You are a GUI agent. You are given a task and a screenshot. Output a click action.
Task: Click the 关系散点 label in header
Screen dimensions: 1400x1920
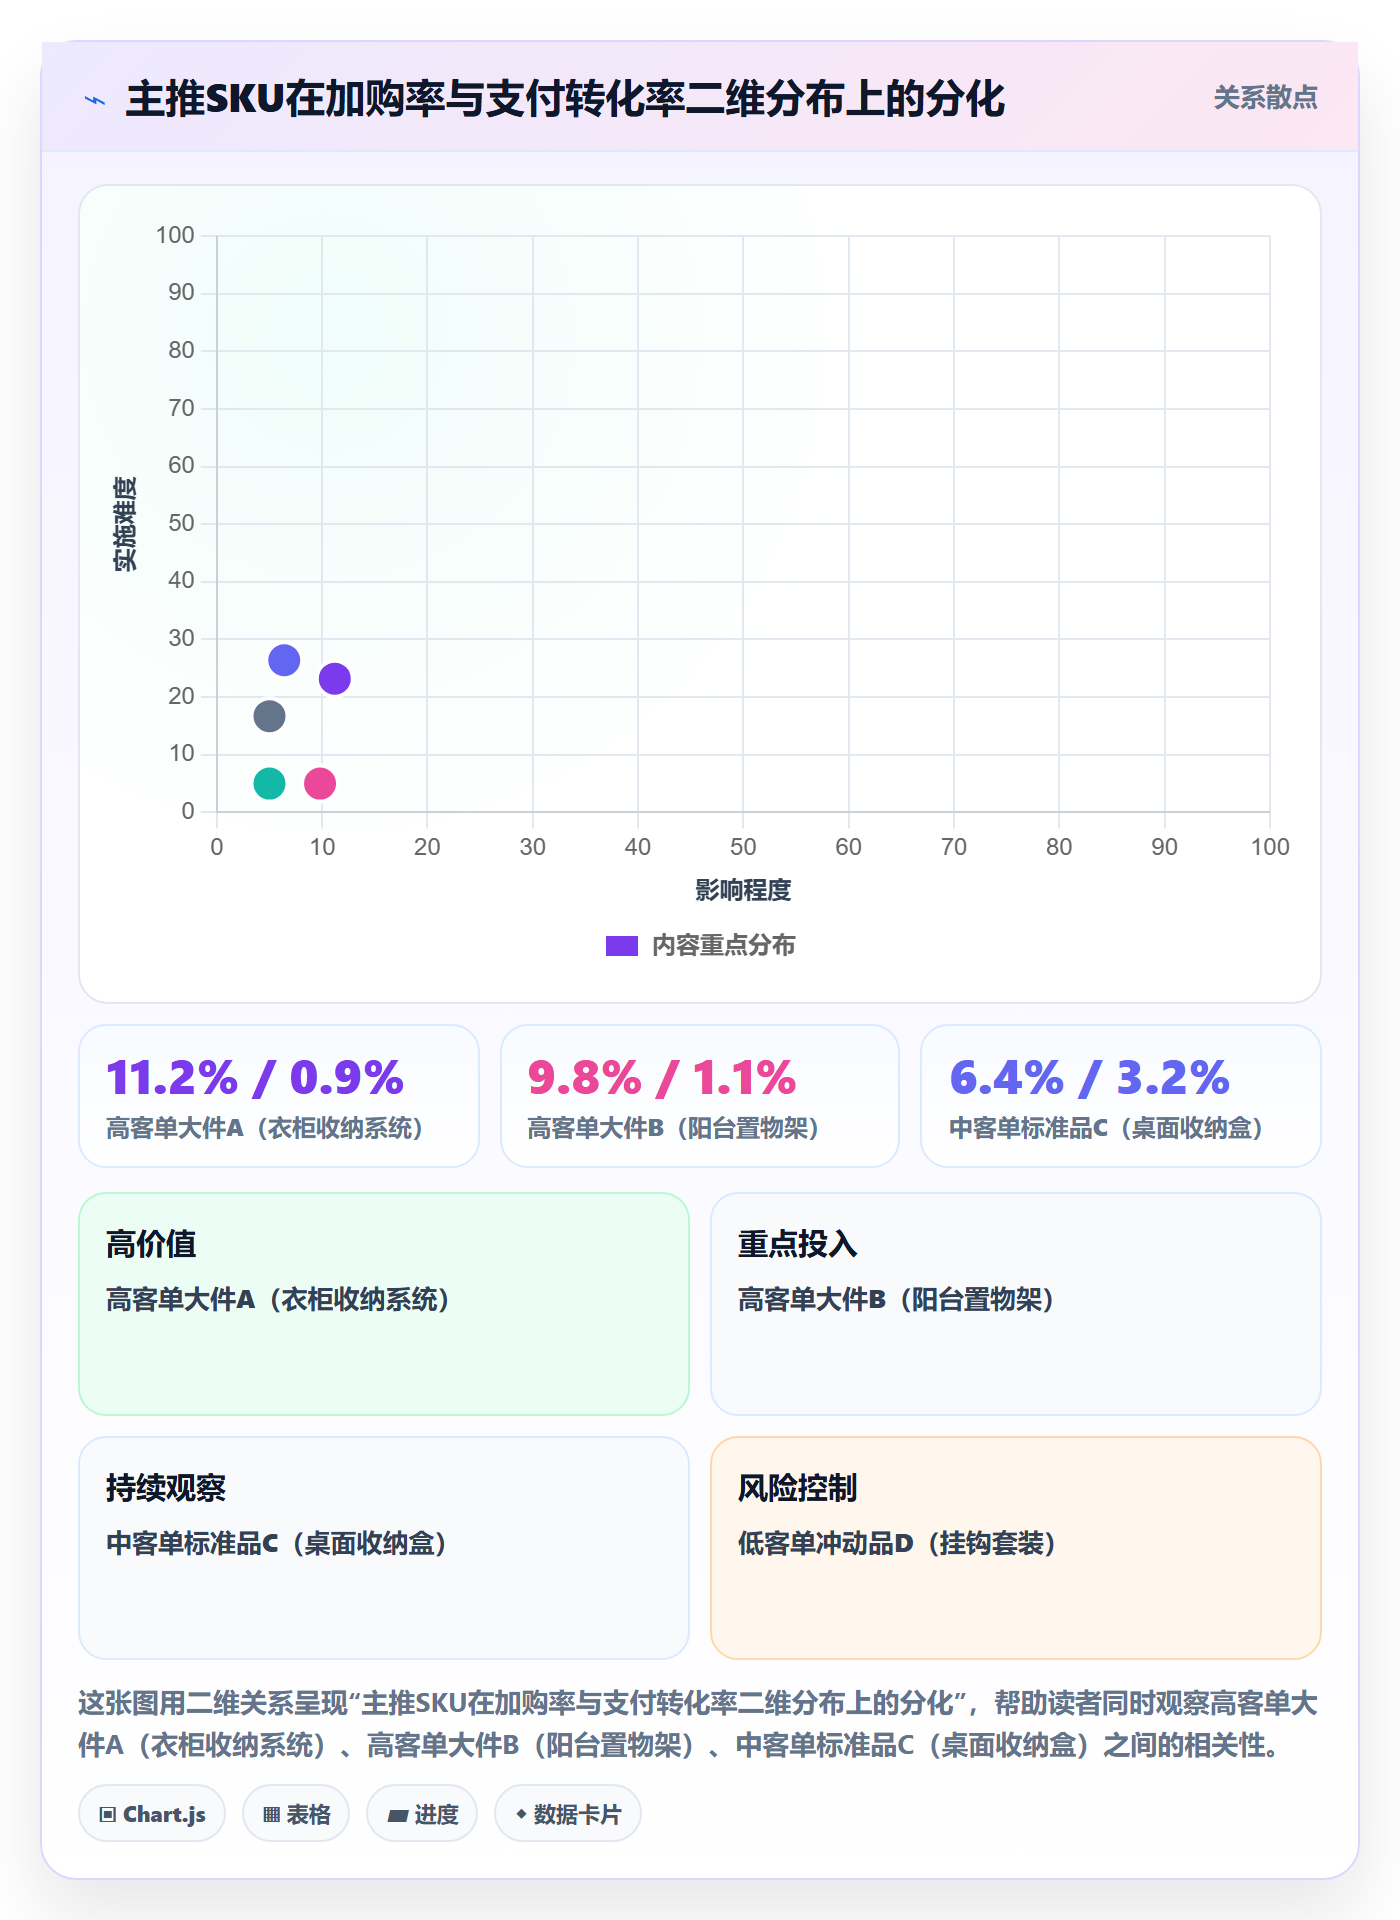point(1265,97)
